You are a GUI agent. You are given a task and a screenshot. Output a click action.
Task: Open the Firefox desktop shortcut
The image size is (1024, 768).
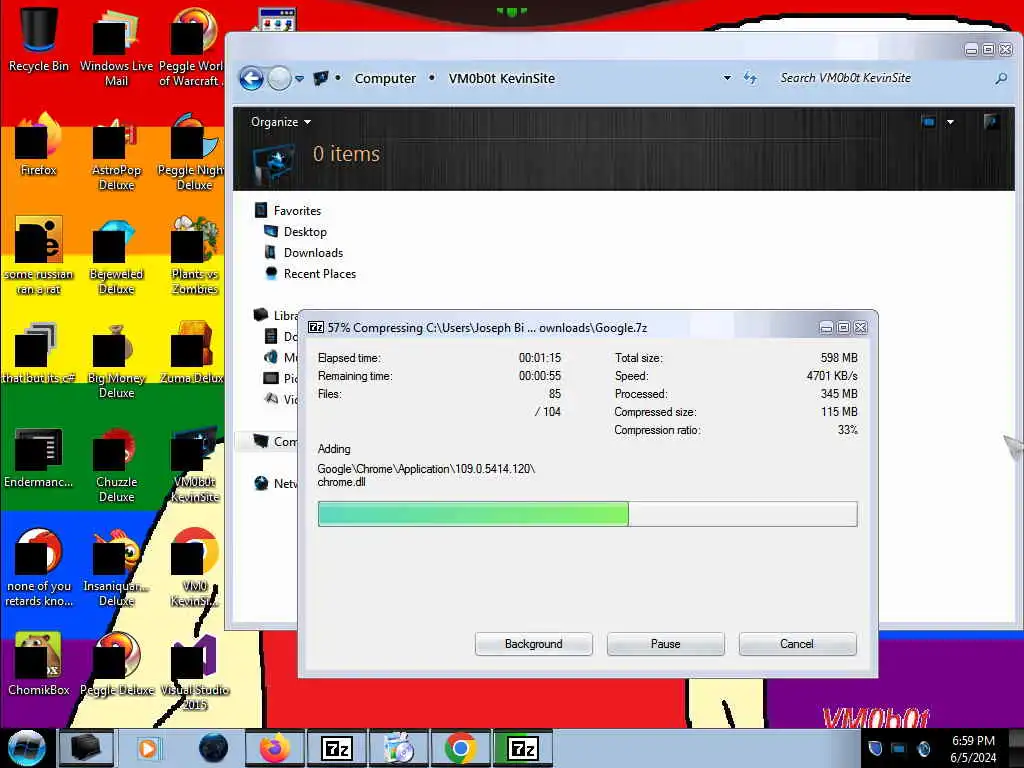pos(39,144)
